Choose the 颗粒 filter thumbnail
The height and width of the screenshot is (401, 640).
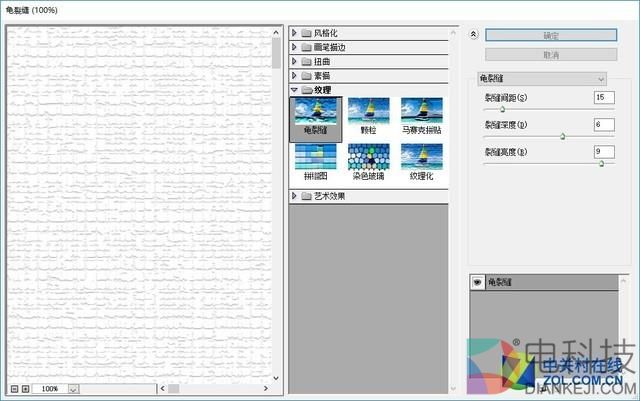pyautogui.click(x=369, y=116)
